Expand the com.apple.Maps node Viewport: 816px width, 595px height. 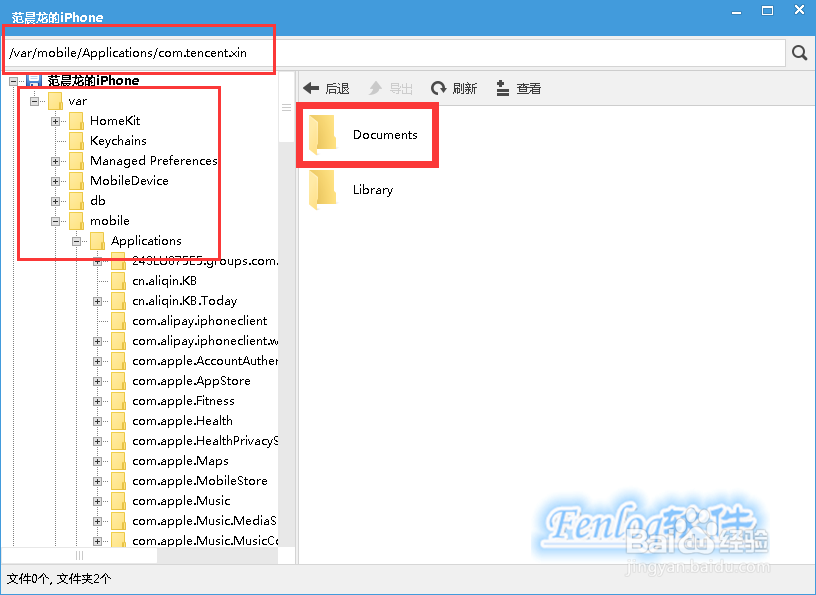tap(97, 461)
